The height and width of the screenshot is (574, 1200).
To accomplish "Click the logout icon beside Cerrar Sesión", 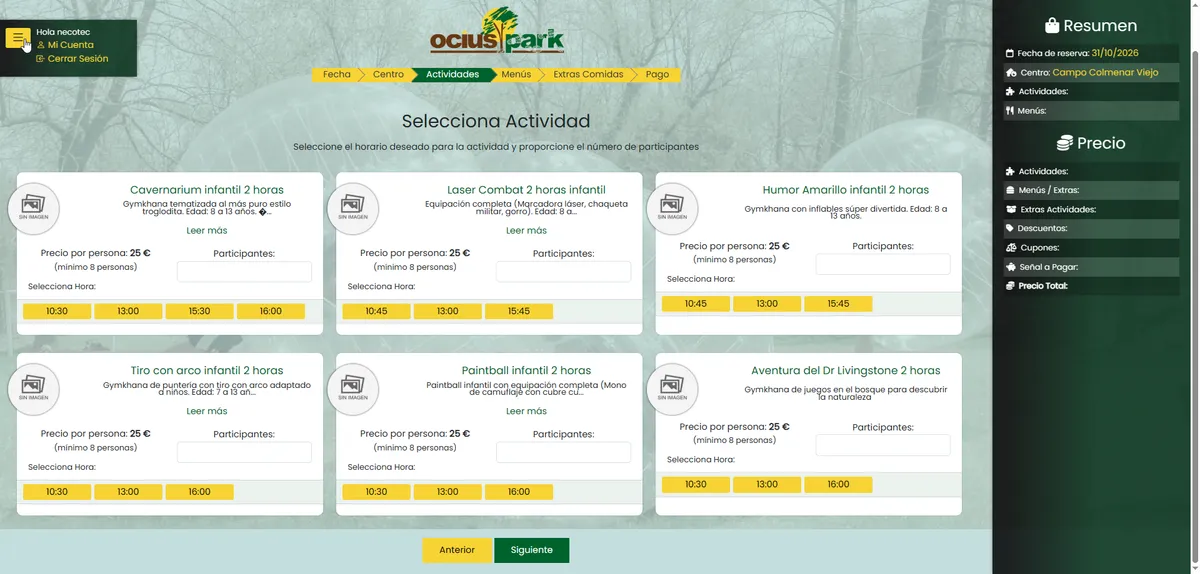I will tap(40, 59).
